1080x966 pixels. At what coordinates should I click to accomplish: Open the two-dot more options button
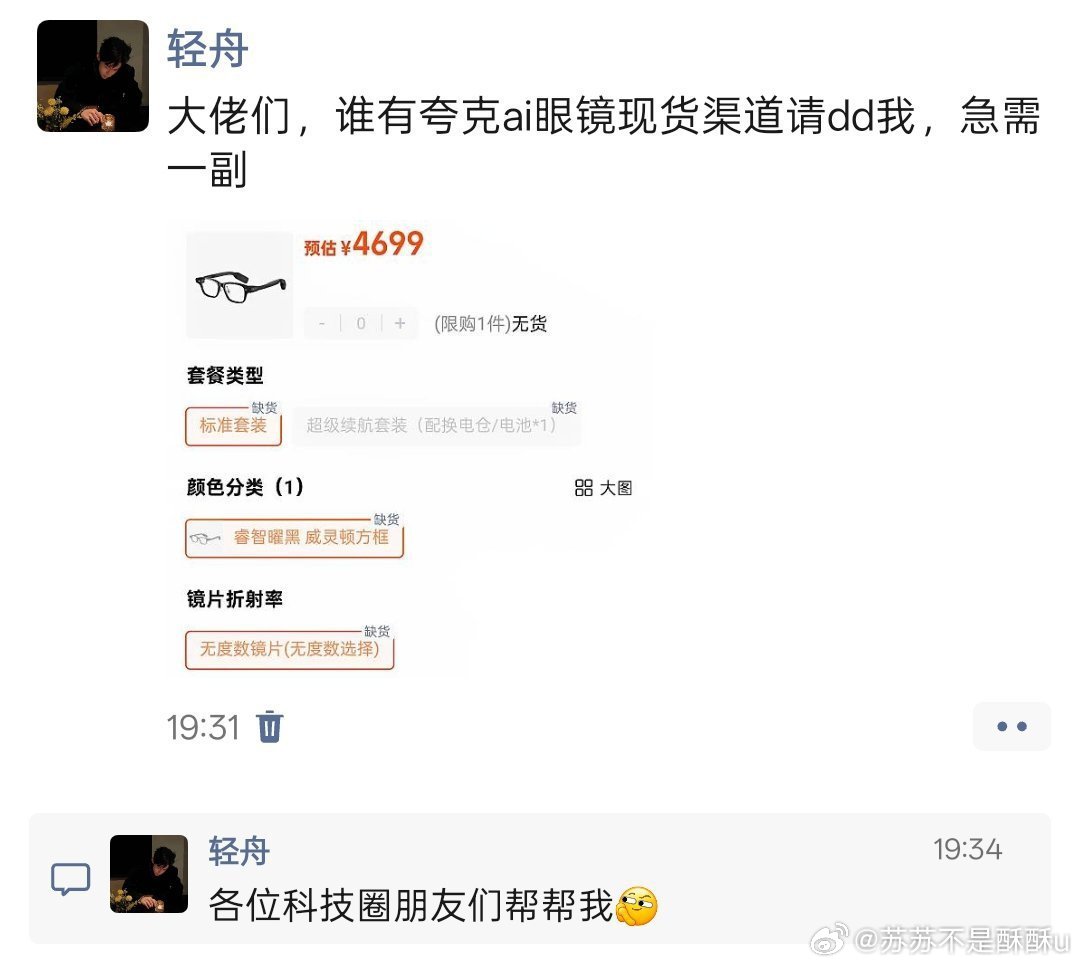(1011, 726)
